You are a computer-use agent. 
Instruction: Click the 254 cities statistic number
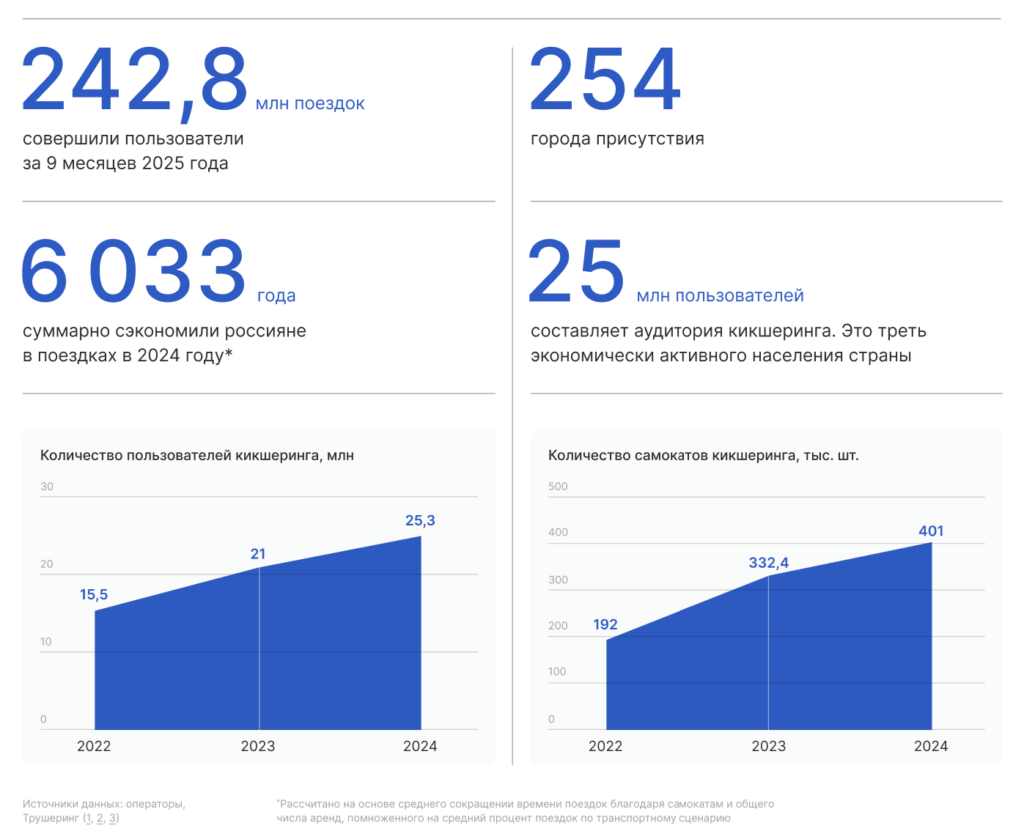click(604, 81)
